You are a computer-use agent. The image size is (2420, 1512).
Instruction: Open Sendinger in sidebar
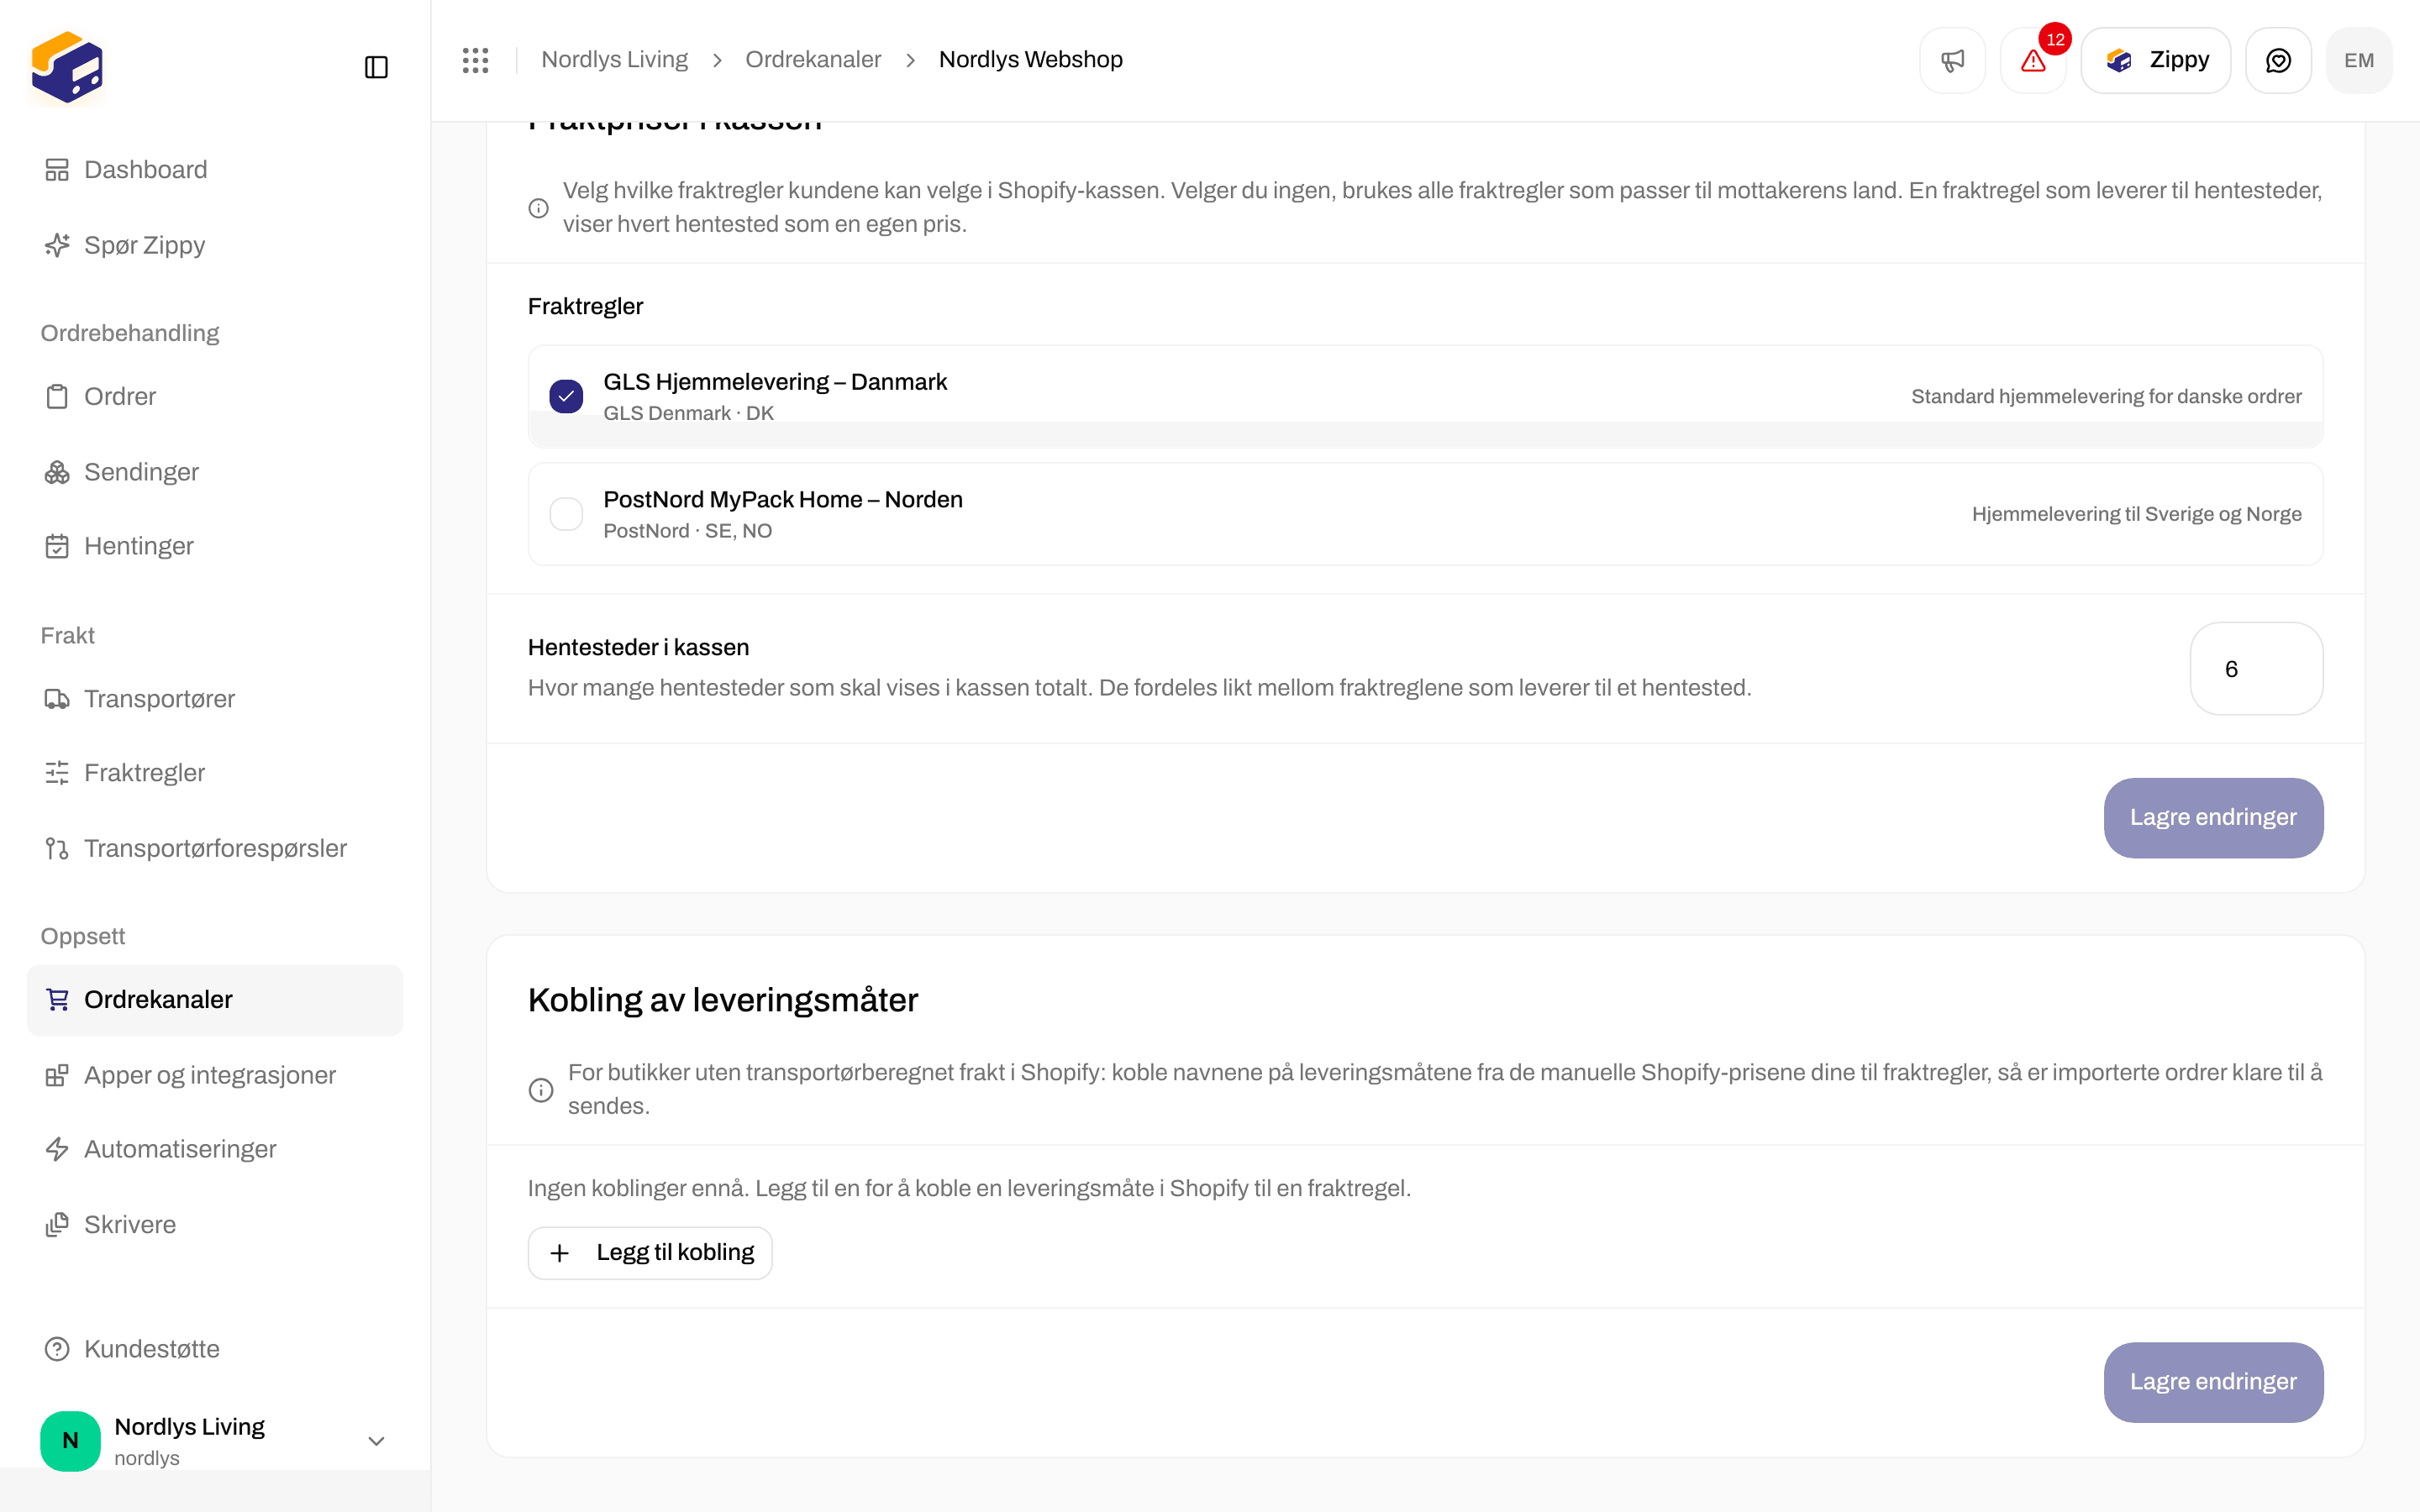click(x=215, y=472)
